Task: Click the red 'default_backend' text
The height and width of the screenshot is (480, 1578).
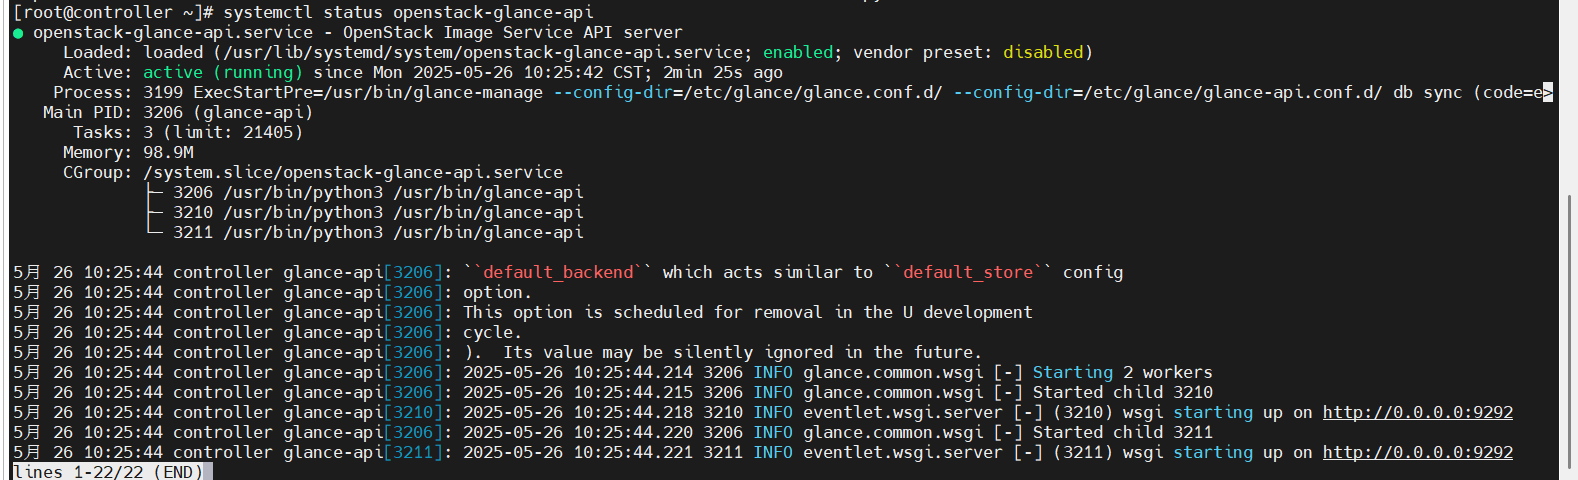Action: coord(558,272)
